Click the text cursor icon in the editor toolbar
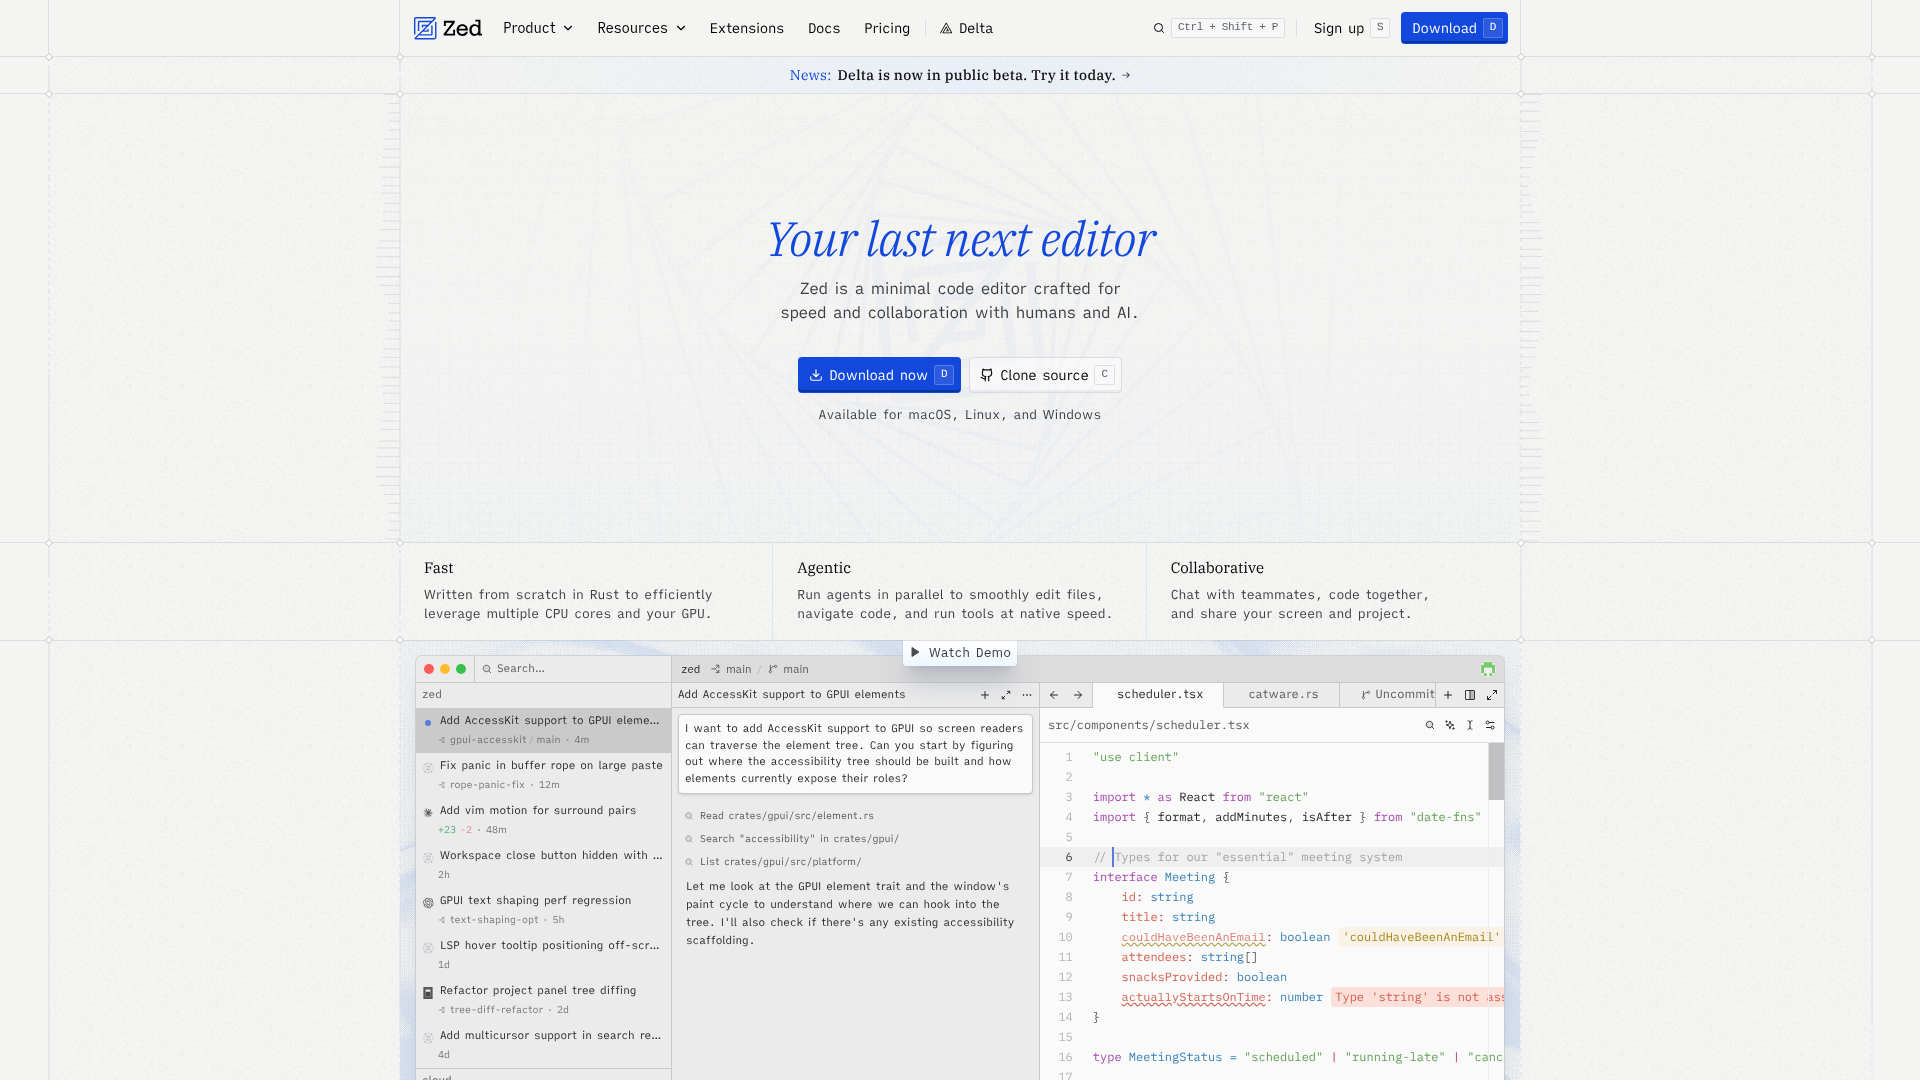Image resolution: width=1920 pixels, height=1080 pixels. [1470, 725]
